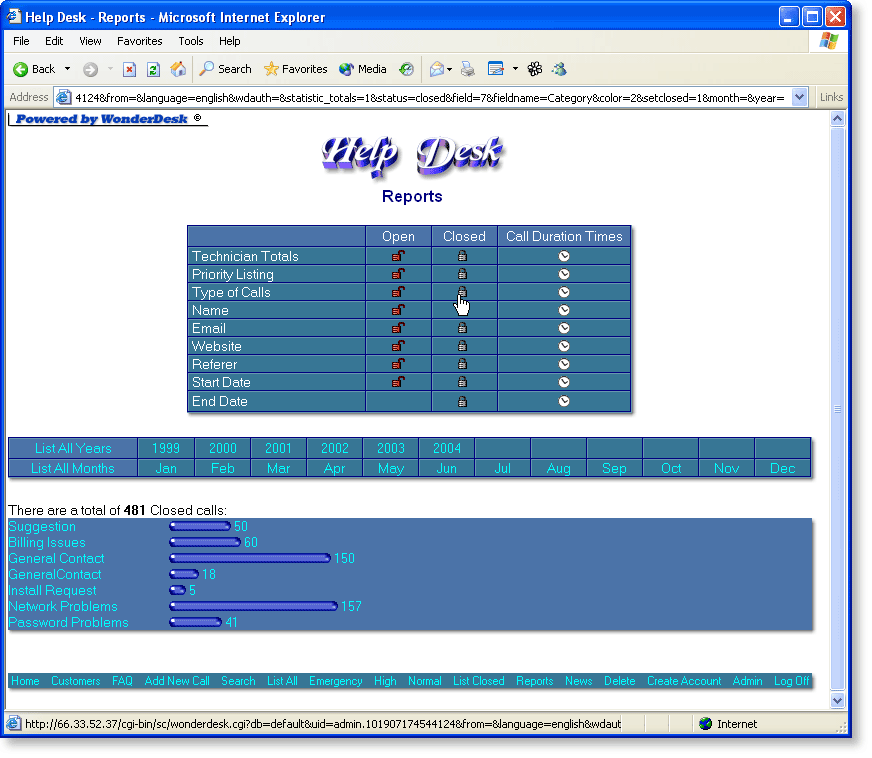Click the Refresh toolbar icon
872x758 pixels.
click(x=153, y=69)
